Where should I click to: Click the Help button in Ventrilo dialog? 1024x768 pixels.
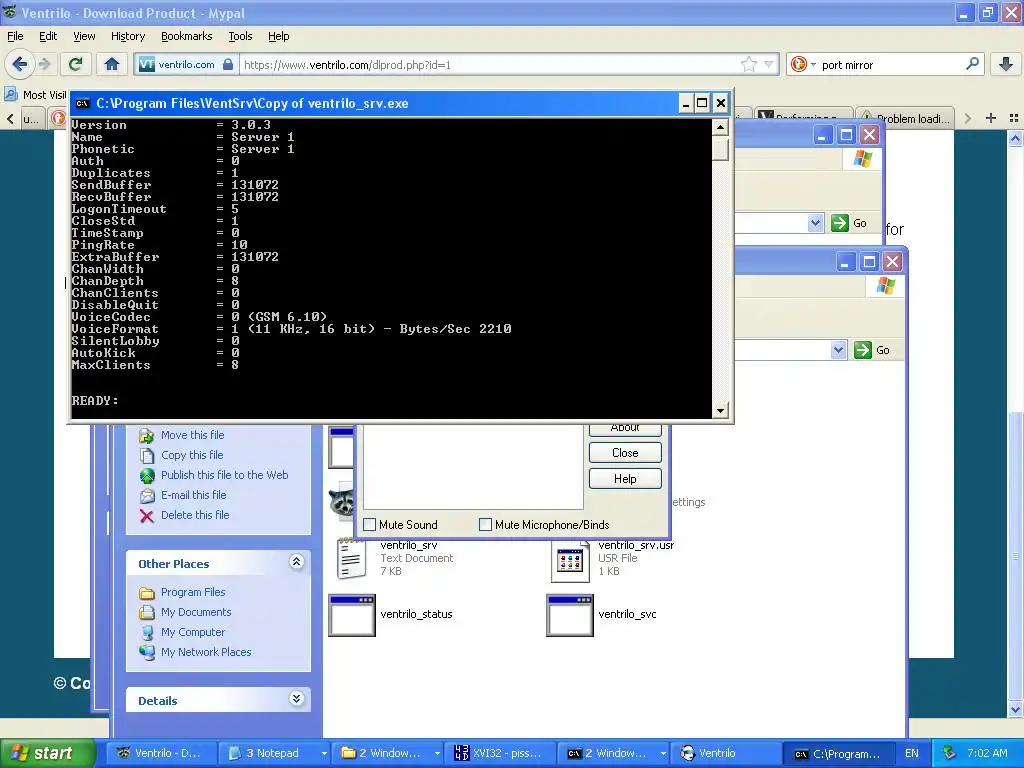(x=625, y=479)
